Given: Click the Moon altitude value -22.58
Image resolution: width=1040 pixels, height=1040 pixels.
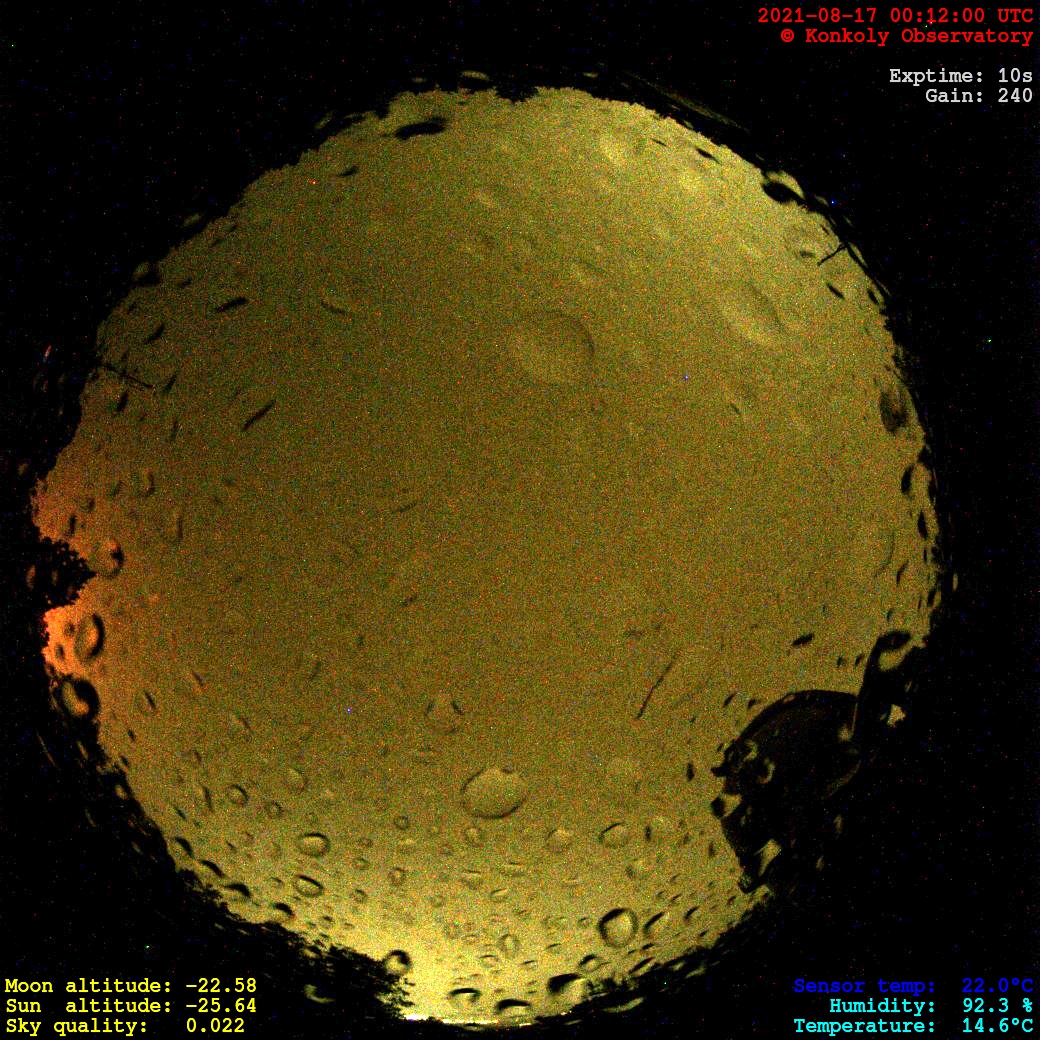Looking at the screenshot, I should click(220, 986).
